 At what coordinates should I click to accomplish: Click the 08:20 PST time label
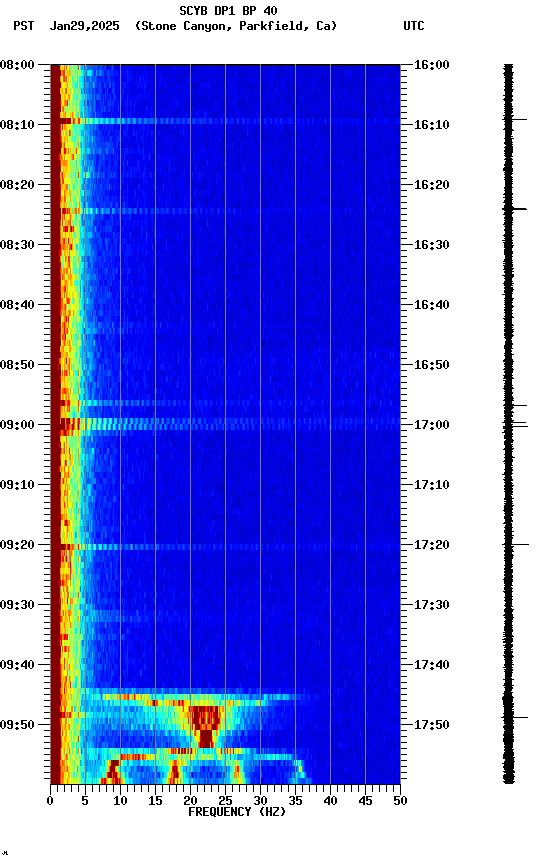click(17, 185)
